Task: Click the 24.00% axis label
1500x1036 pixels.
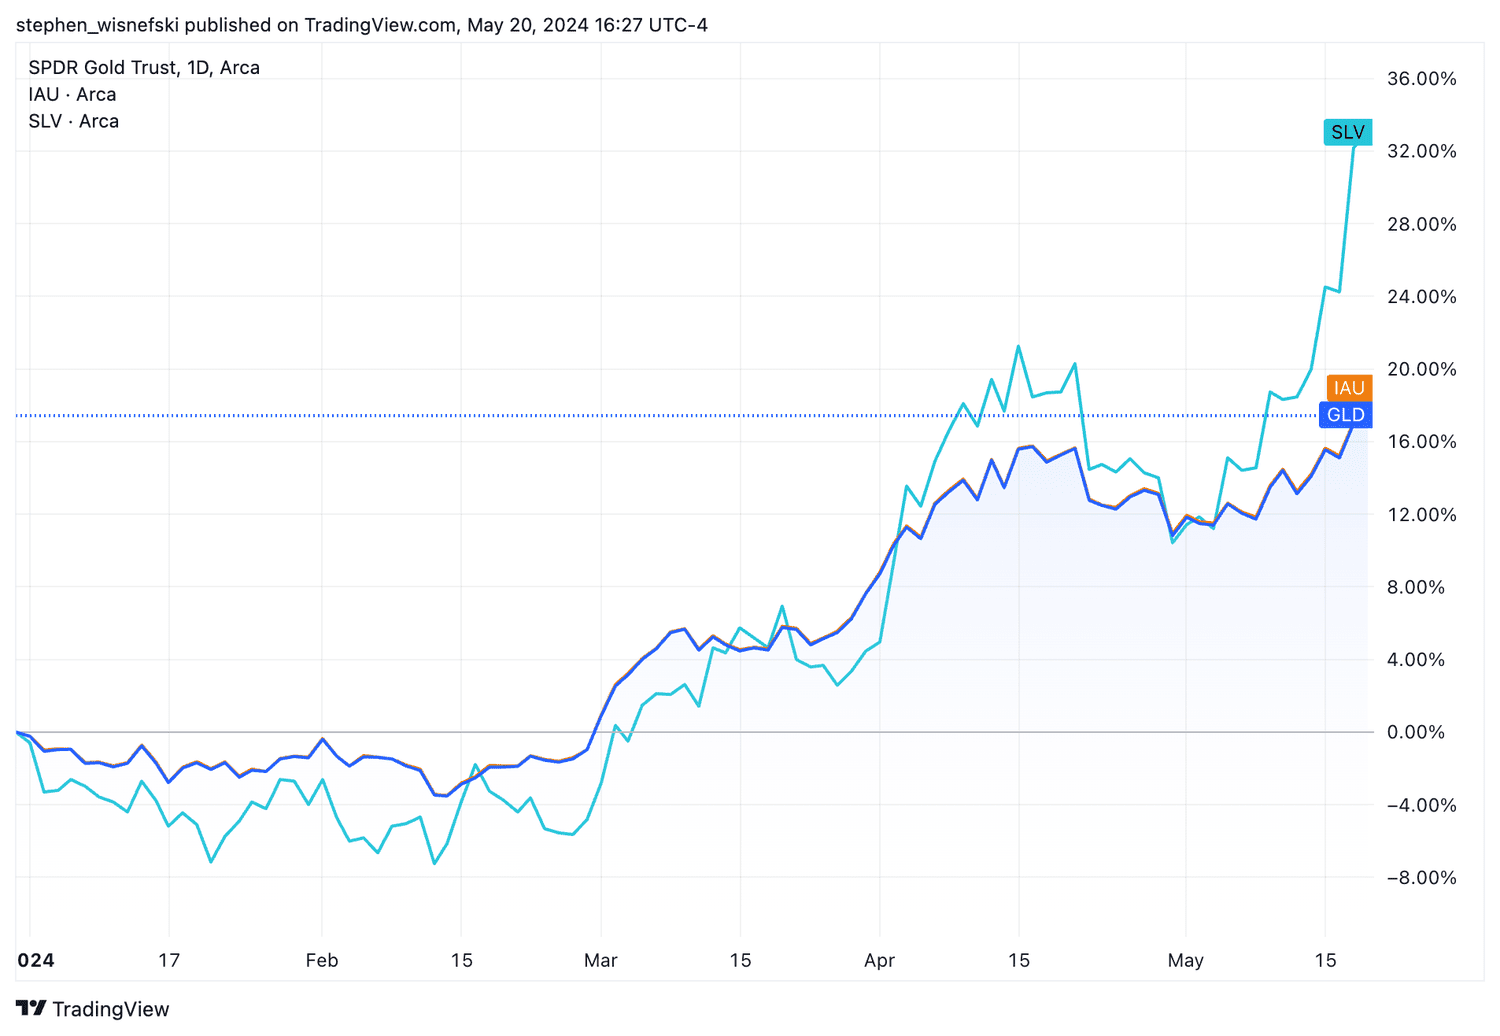Action: point(1421,296)
